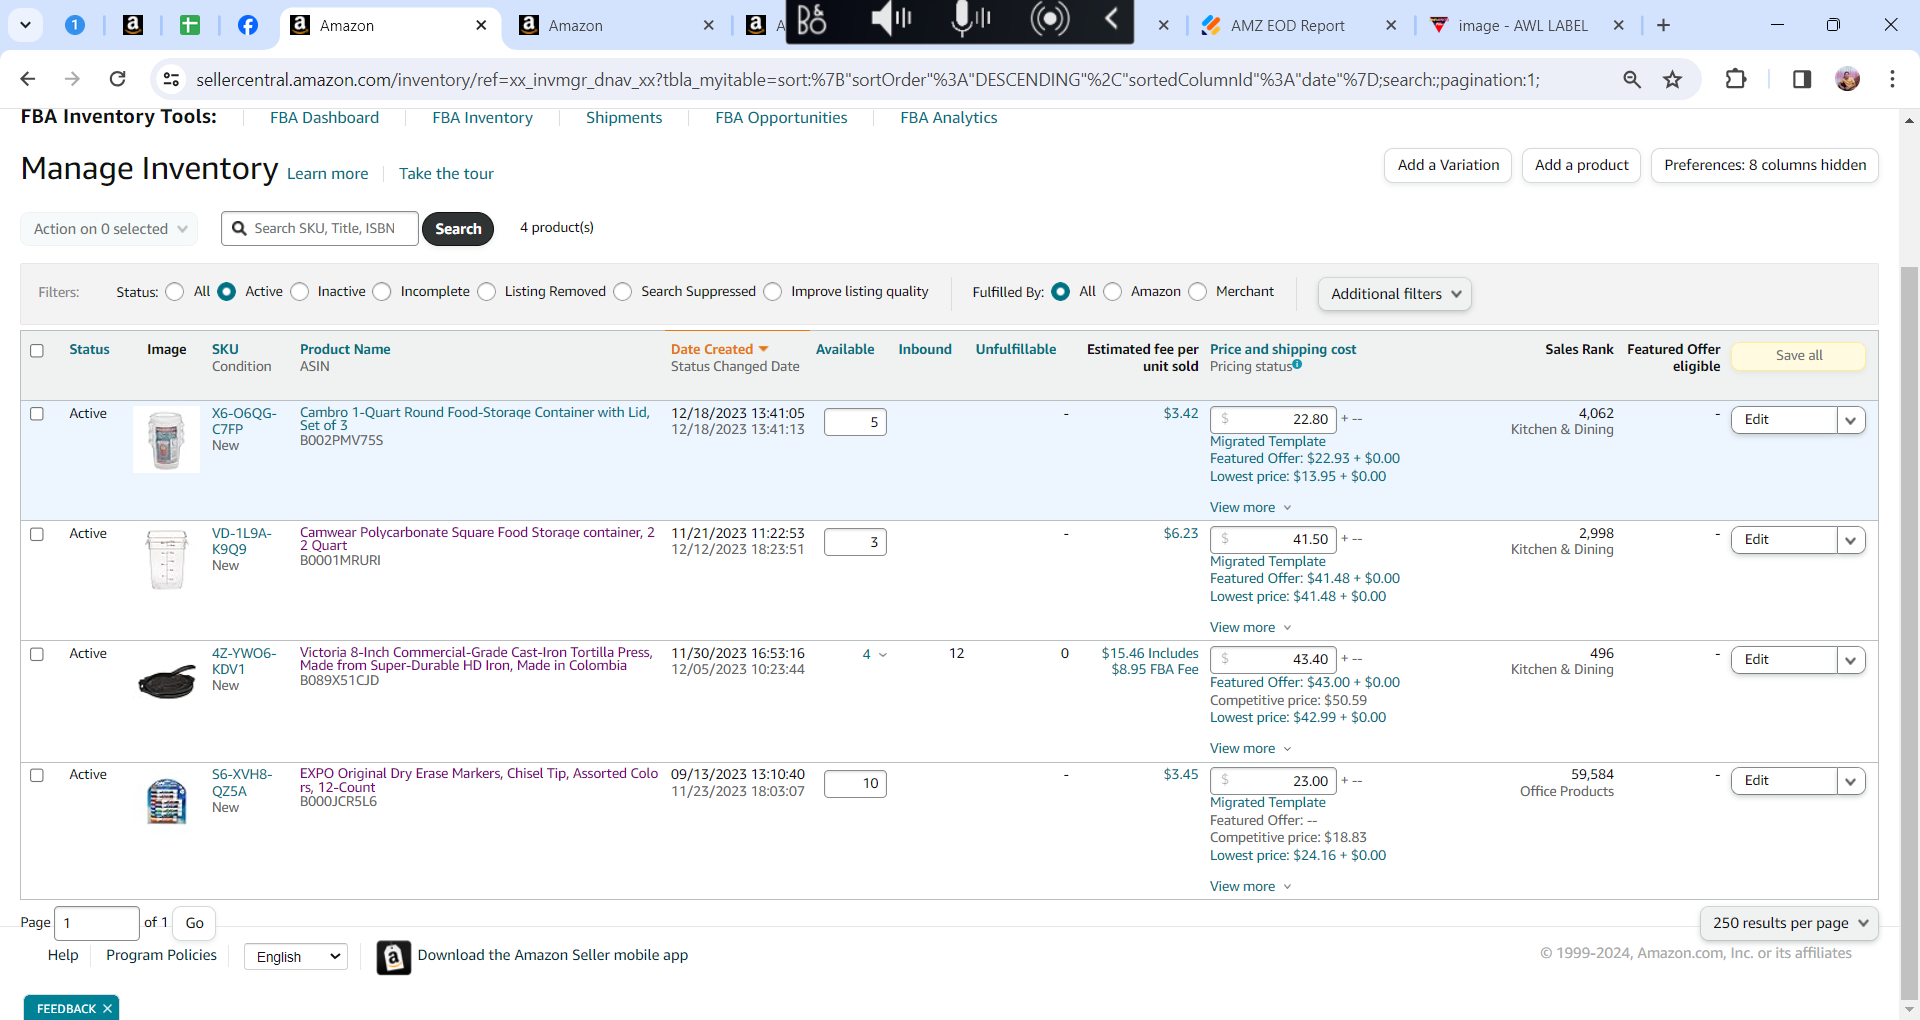Collapse the recording overlay with left arrow
The width and height of the screenshot is (1920, 1020).
point(1111,18)
